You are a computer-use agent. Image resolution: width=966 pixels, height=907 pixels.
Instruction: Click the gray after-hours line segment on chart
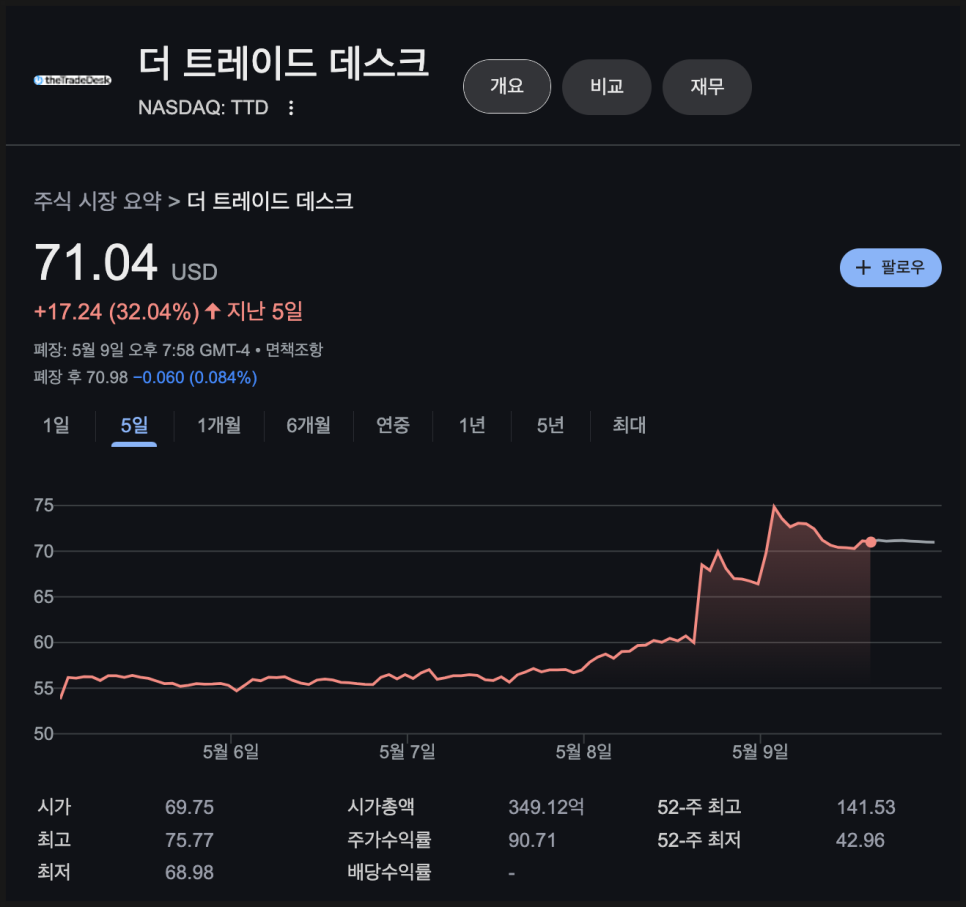905,541
